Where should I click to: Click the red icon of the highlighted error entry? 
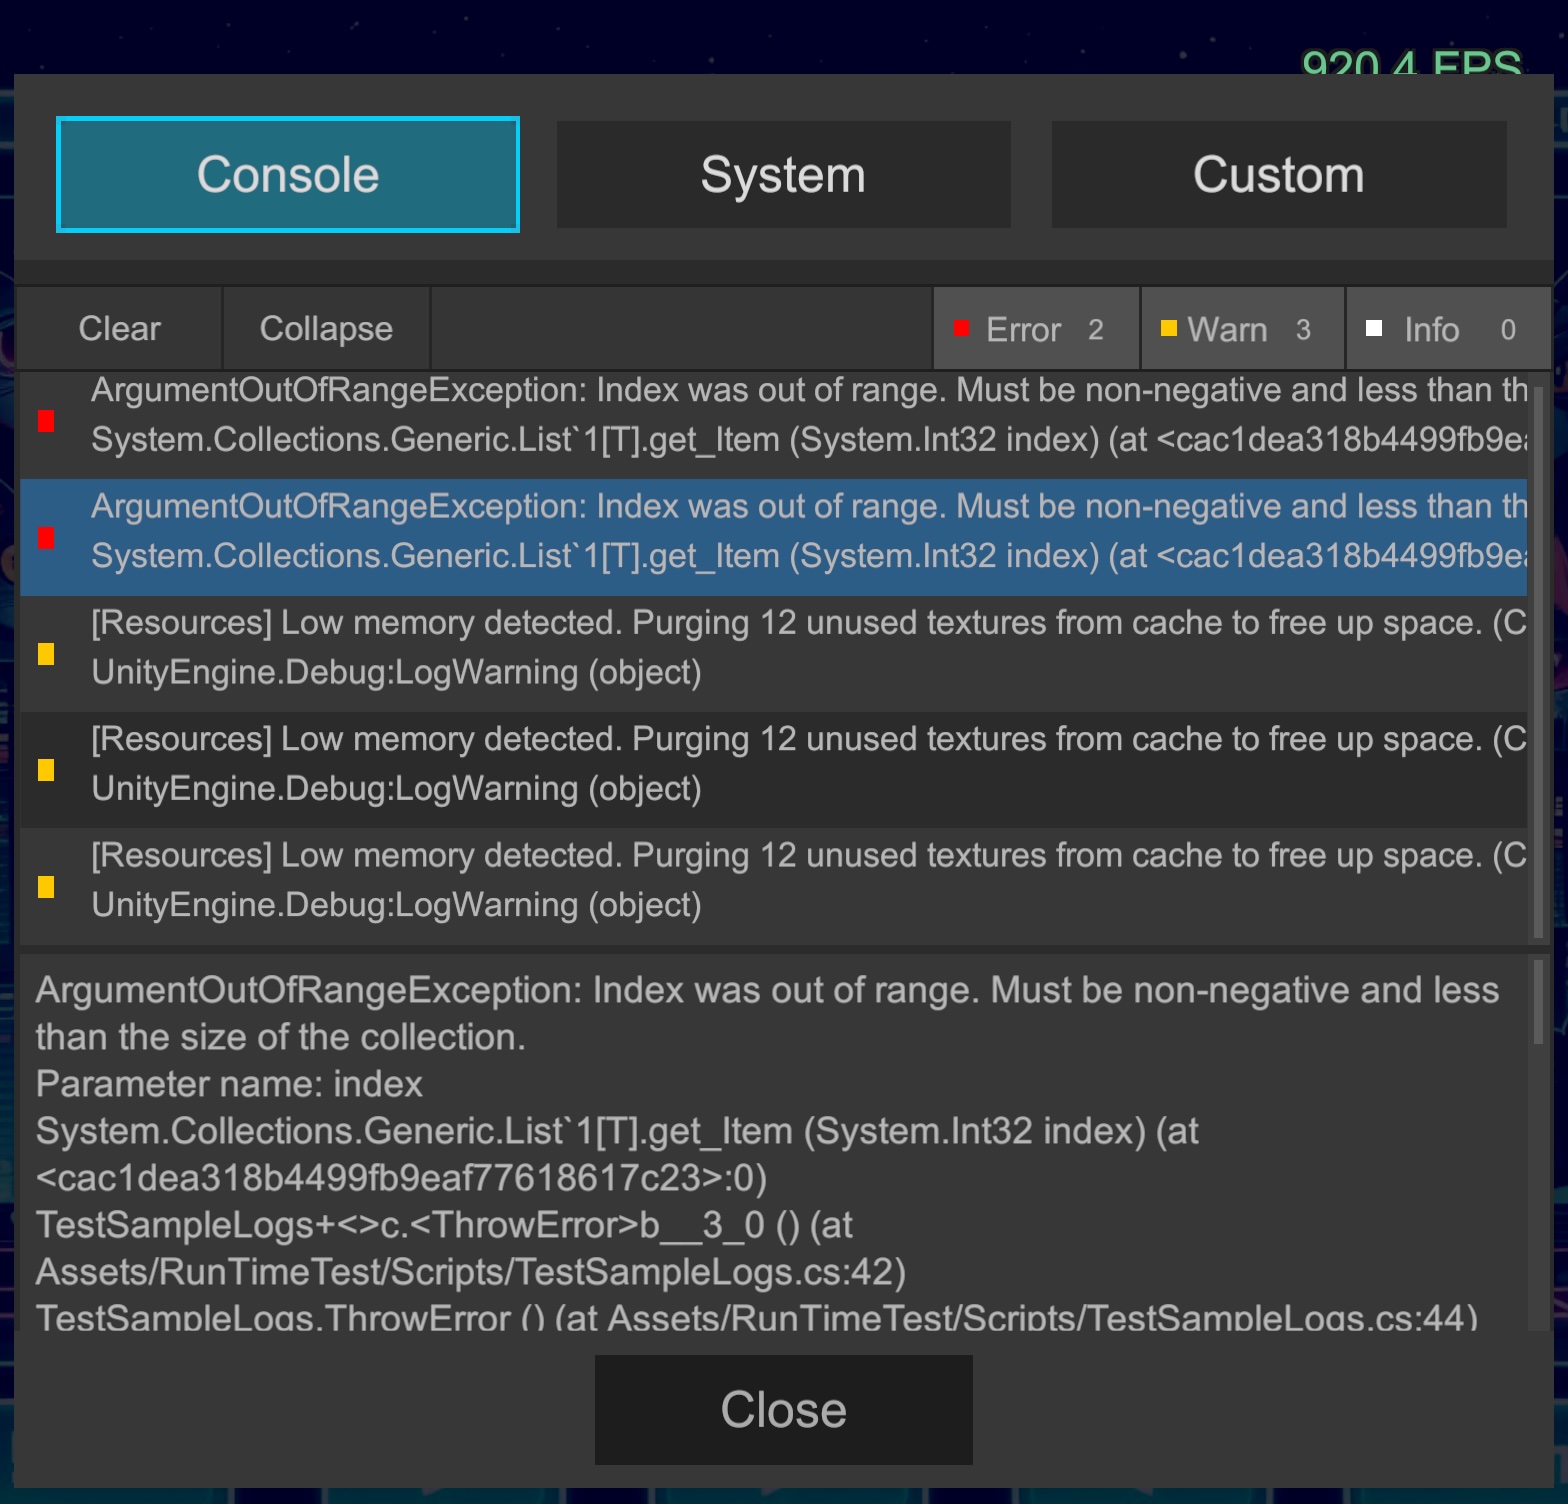click(46, 538)
